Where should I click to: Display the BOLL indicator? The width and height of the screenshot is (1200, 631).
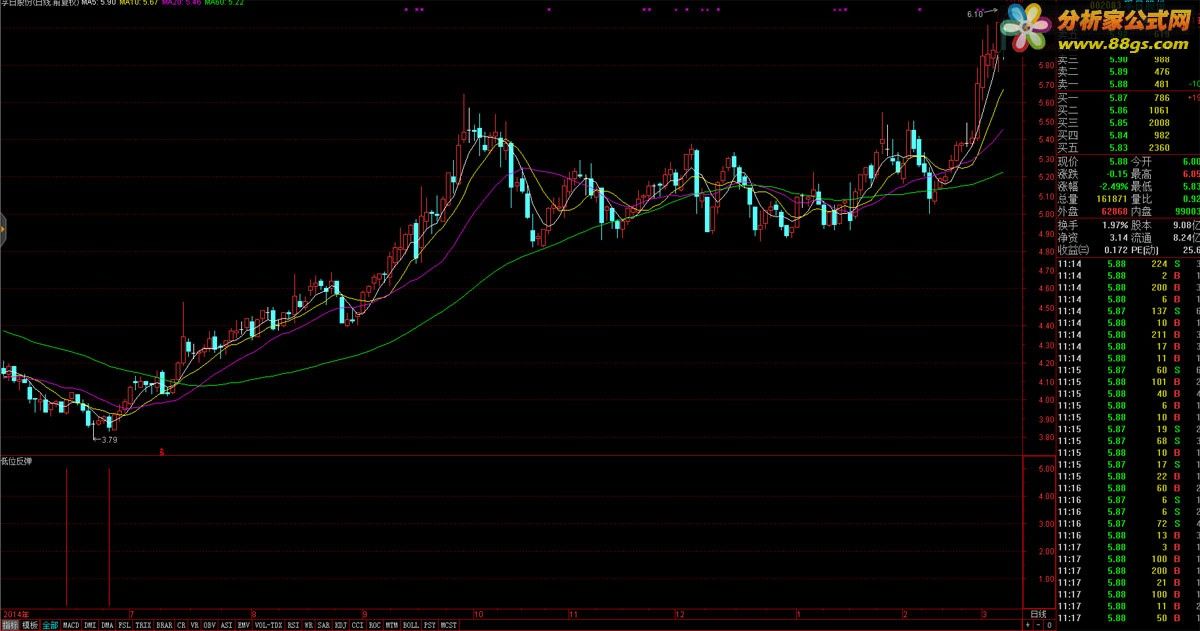click(x=411, y=625)
